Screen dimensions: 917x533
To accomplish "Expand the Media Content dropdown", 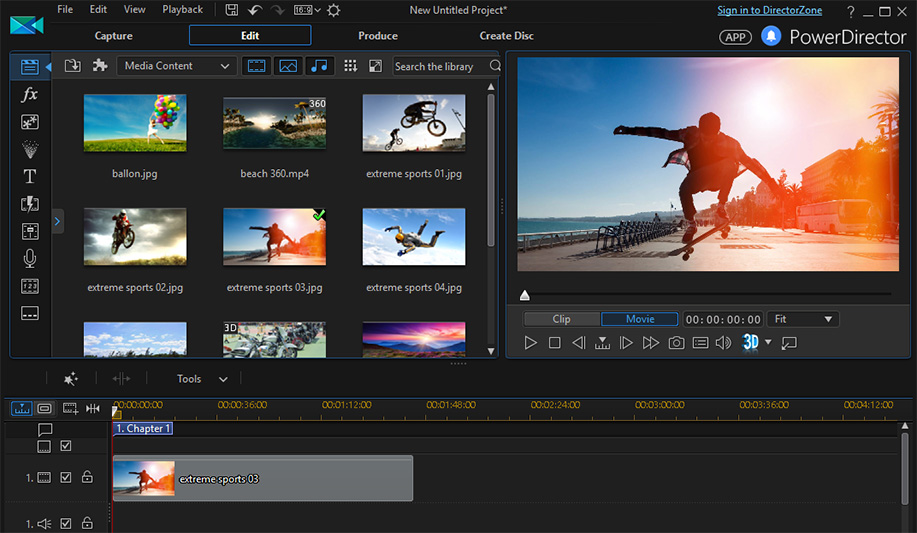I will pos(176,66).
